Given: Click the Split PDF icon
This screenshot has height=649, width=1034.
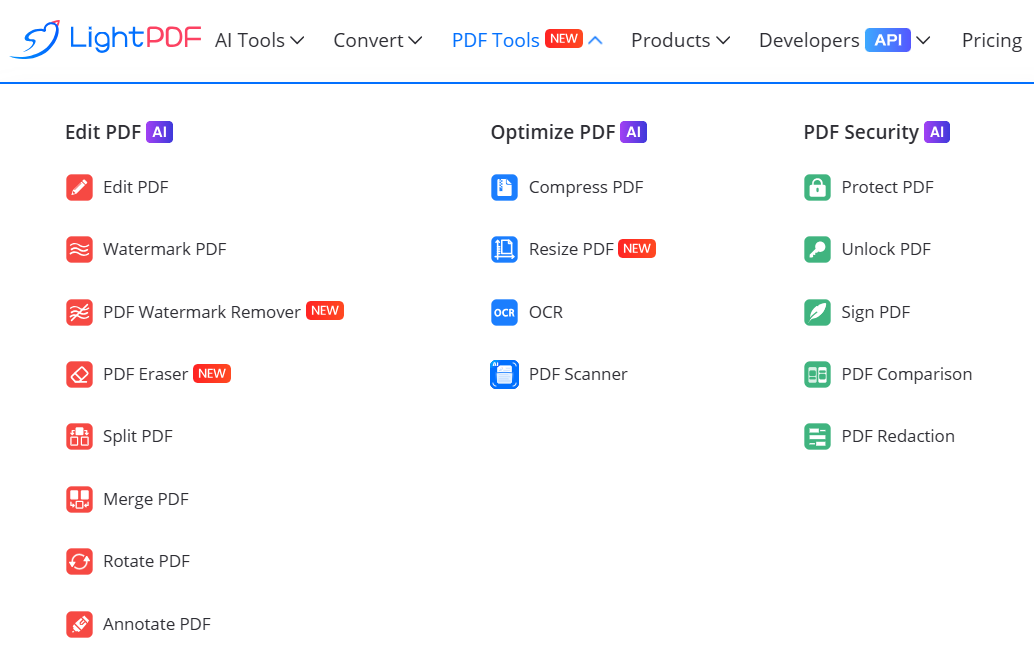Looking at the screenshot, I should point(79,436).
